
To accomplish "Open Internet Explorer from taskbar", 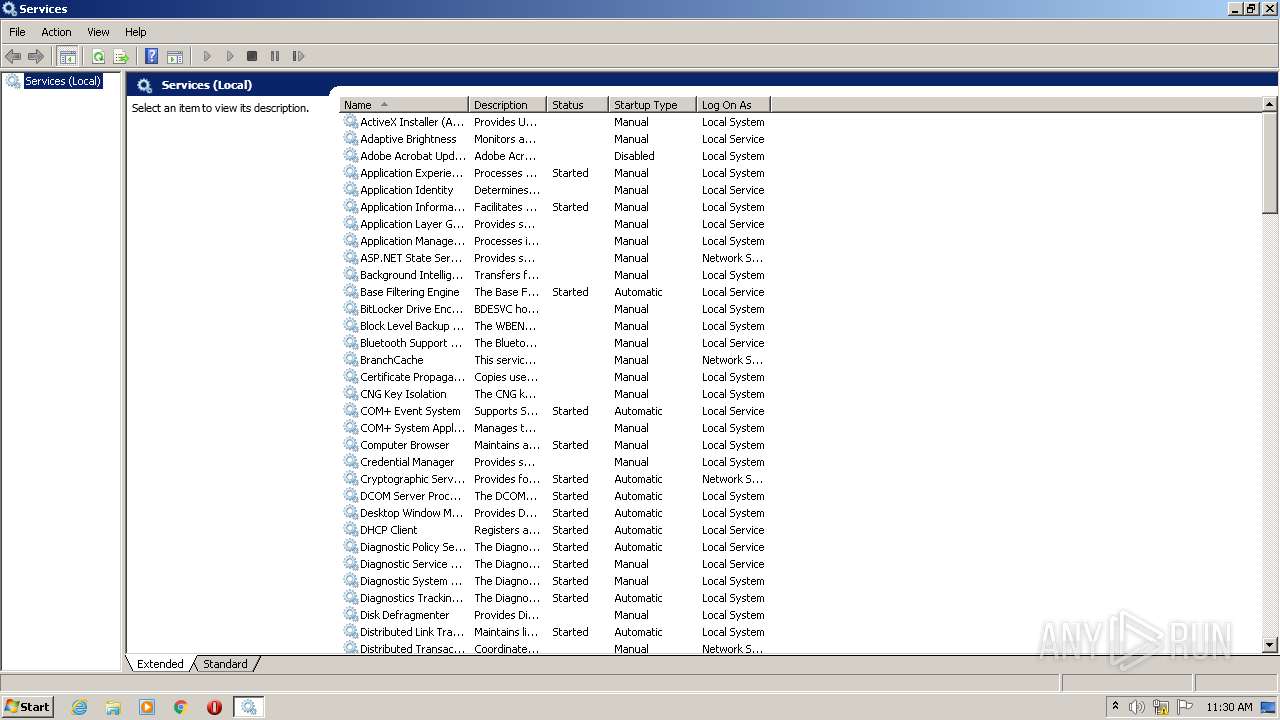I will coord(80,707).
